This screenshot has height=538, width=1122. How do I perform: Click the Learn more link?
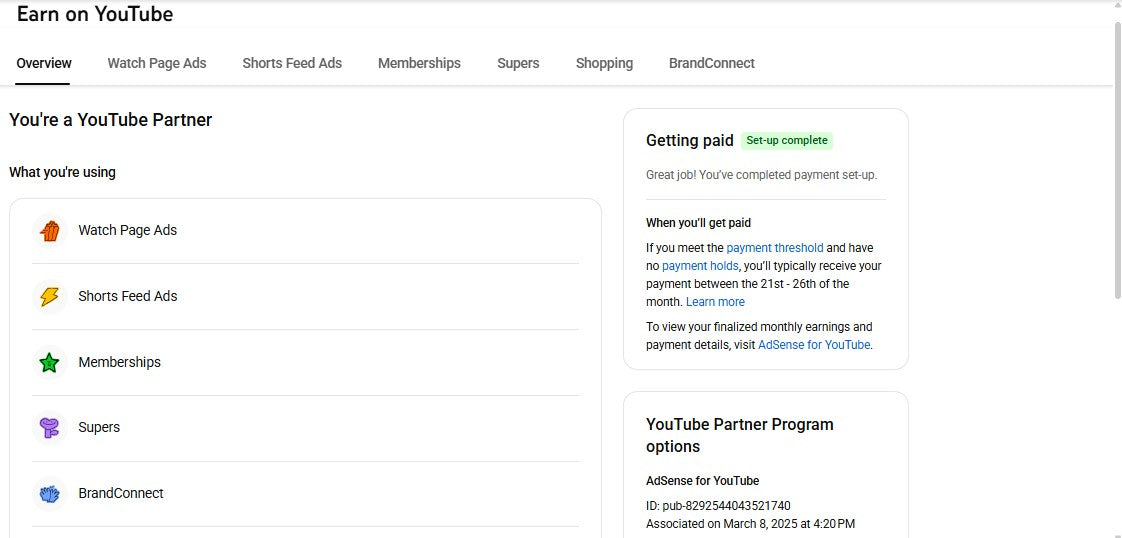[715, 302]
